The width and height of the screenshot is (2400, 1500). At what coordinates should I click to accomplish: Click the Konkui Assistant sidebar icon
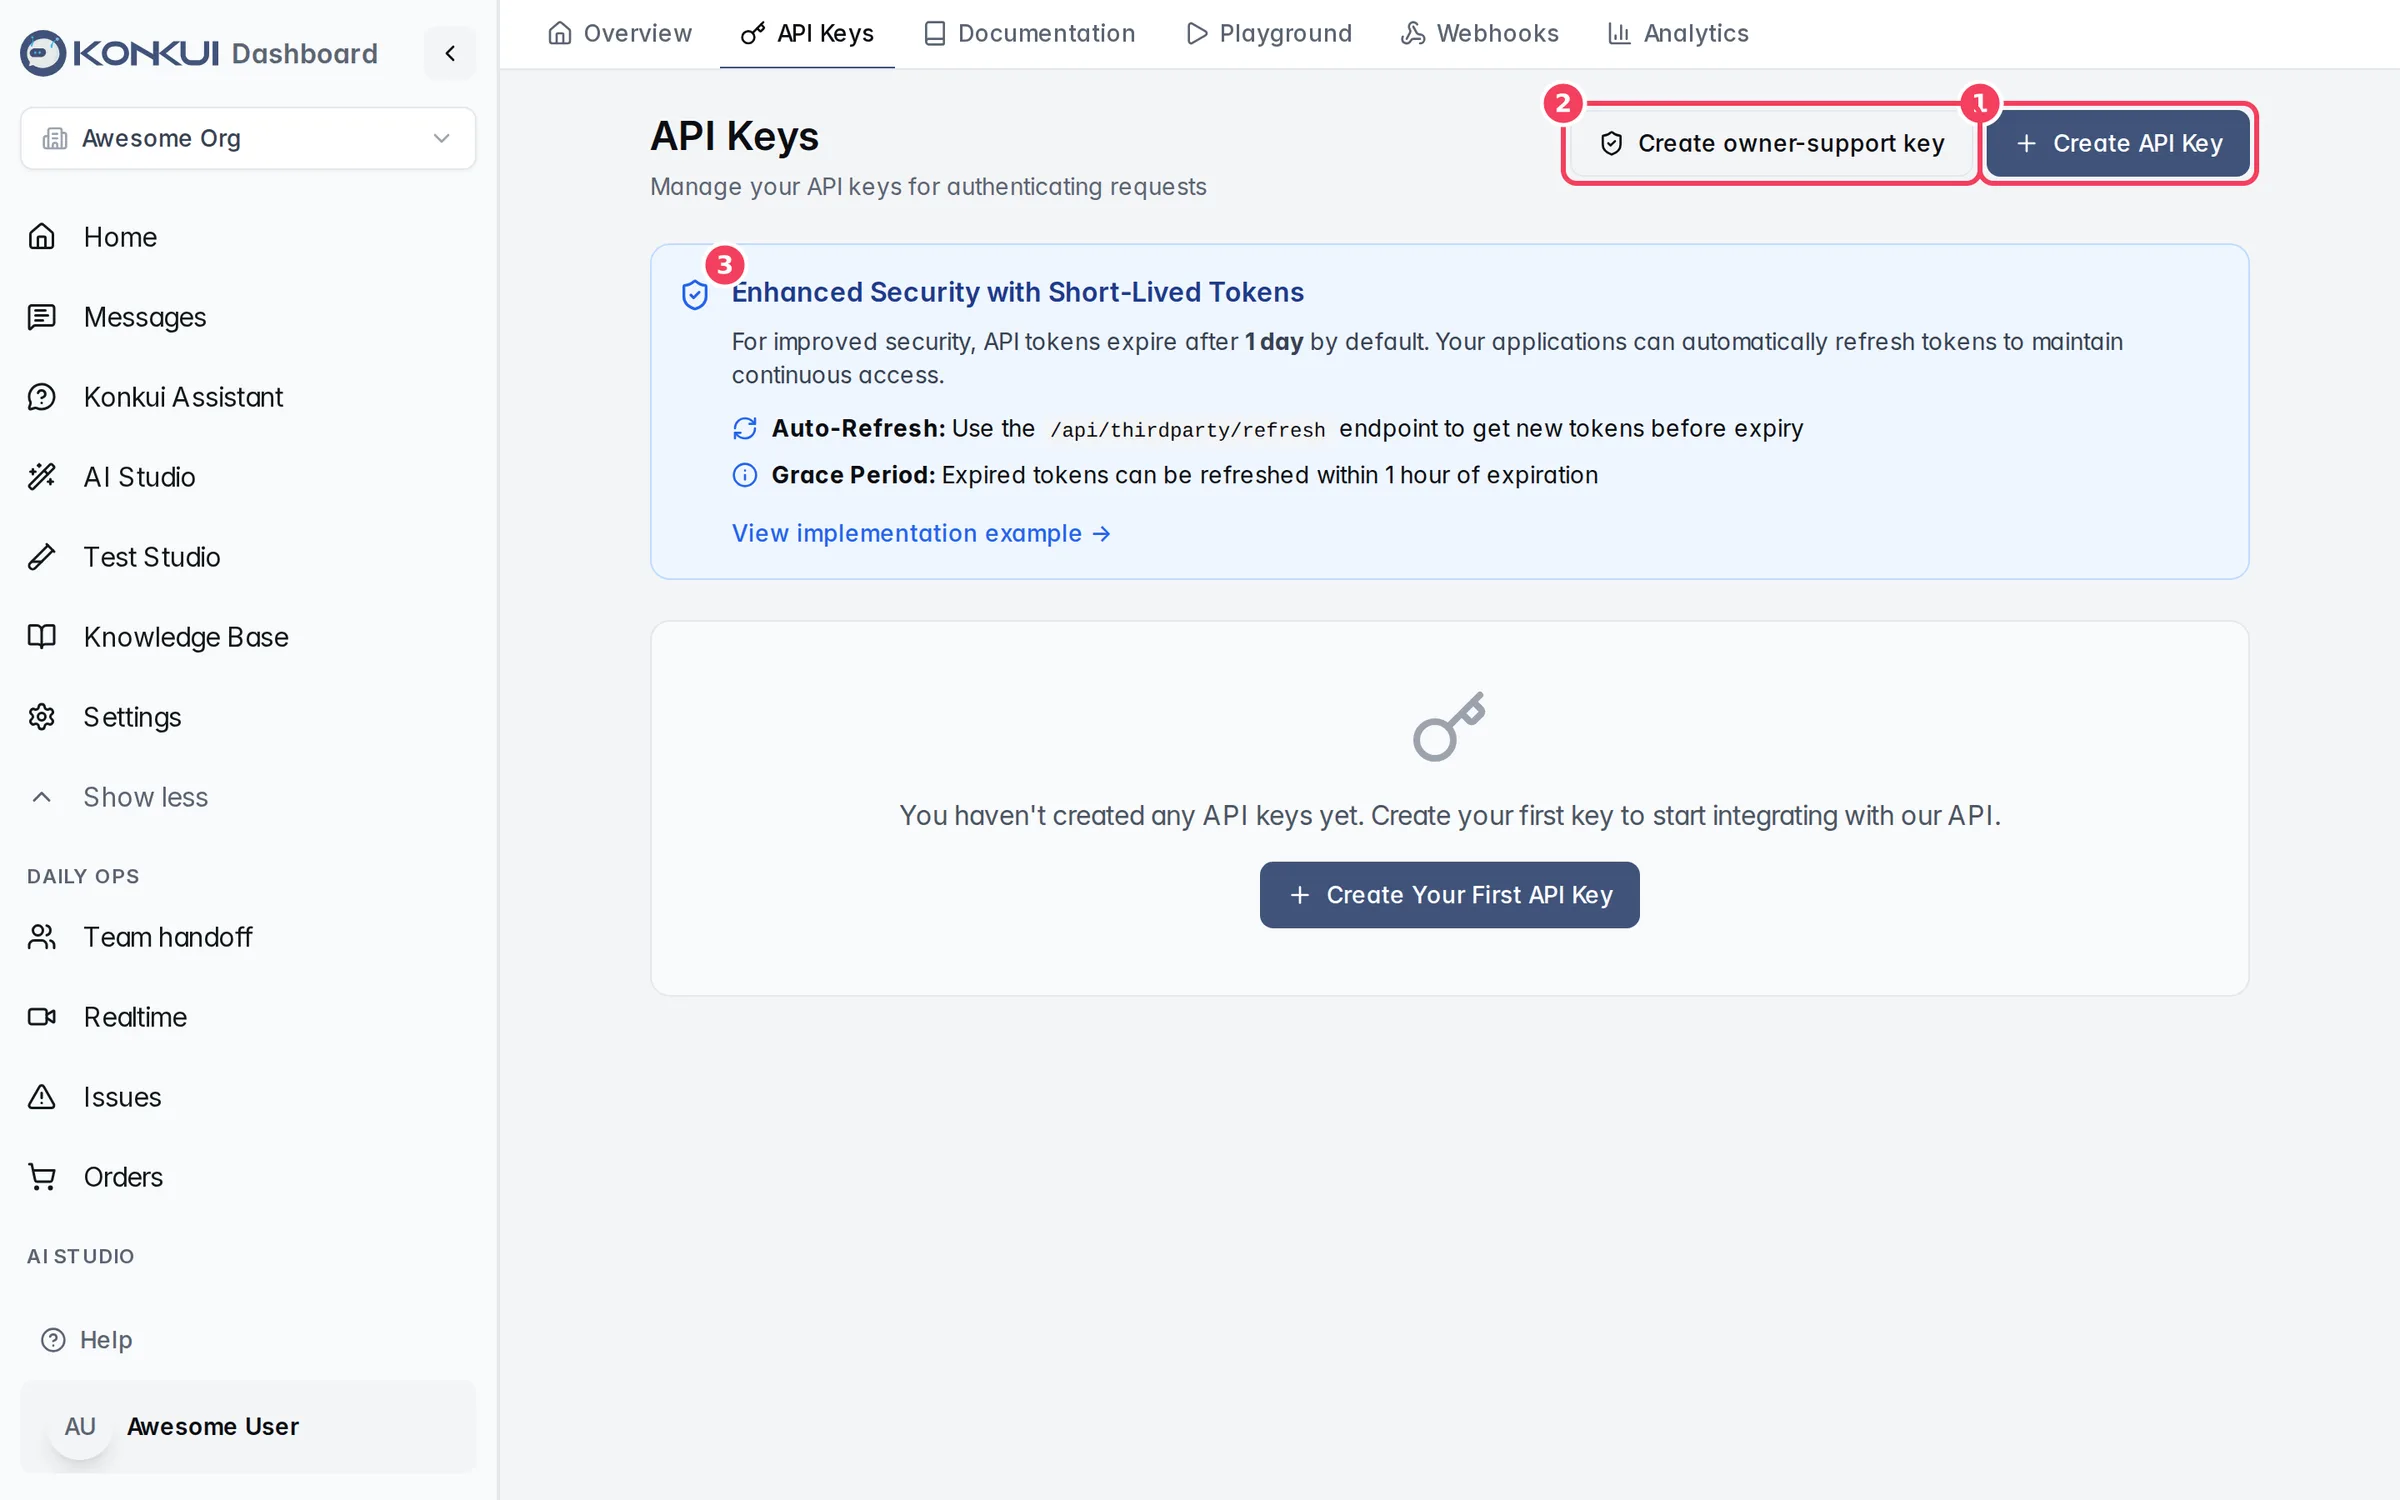(41, 397)
